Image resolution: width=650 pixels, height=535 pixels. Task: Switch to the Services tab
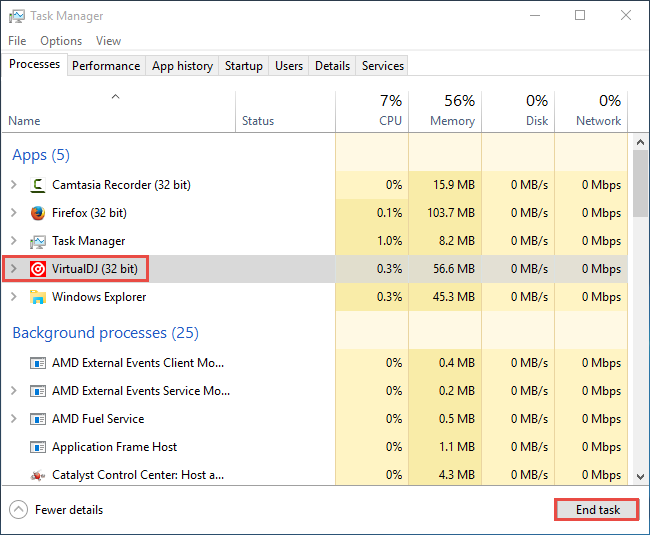383,66
